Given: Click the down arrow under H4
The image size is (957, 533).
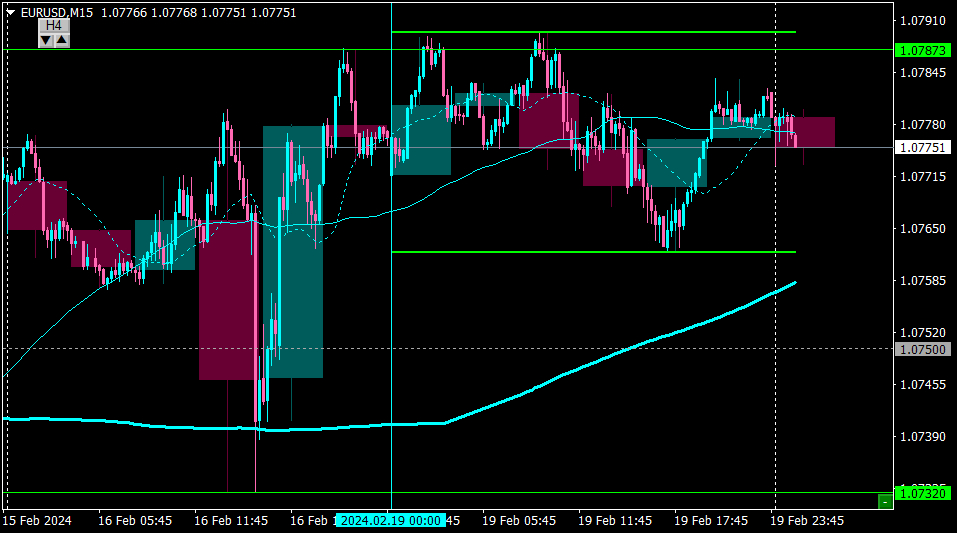Looking at the screenshot, I should point(45,40).
